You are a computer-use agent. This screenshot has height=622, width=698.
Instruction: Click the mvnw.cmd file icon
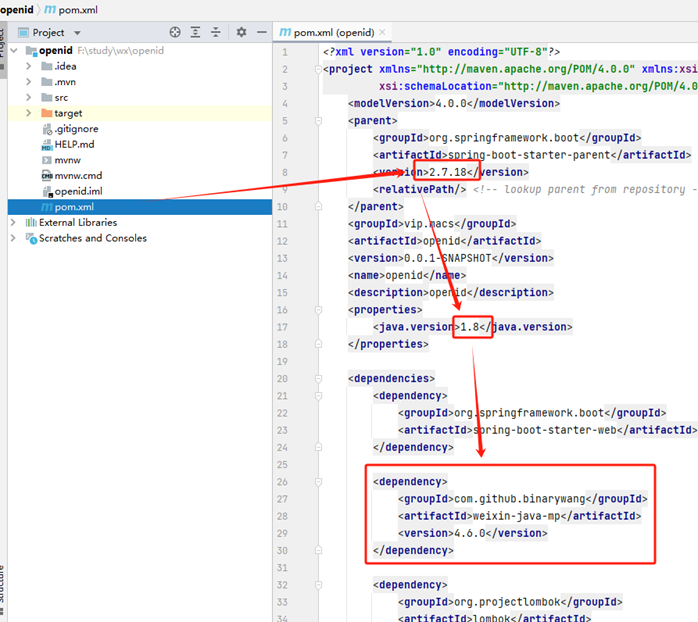coord(47,175)
